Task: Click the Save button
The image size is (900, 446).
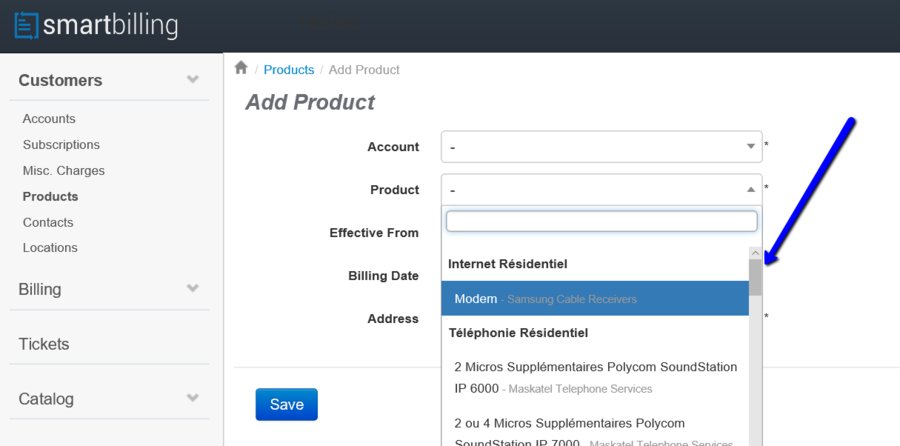Action: (286, 405)
